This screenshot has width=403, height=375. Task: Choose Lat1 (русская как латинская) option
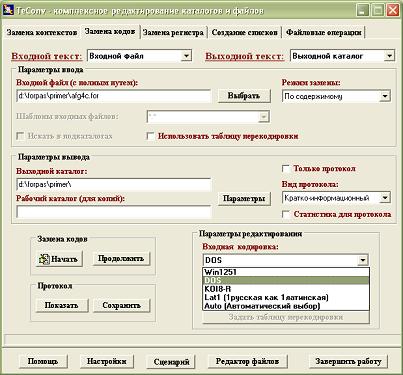point(286,297)
